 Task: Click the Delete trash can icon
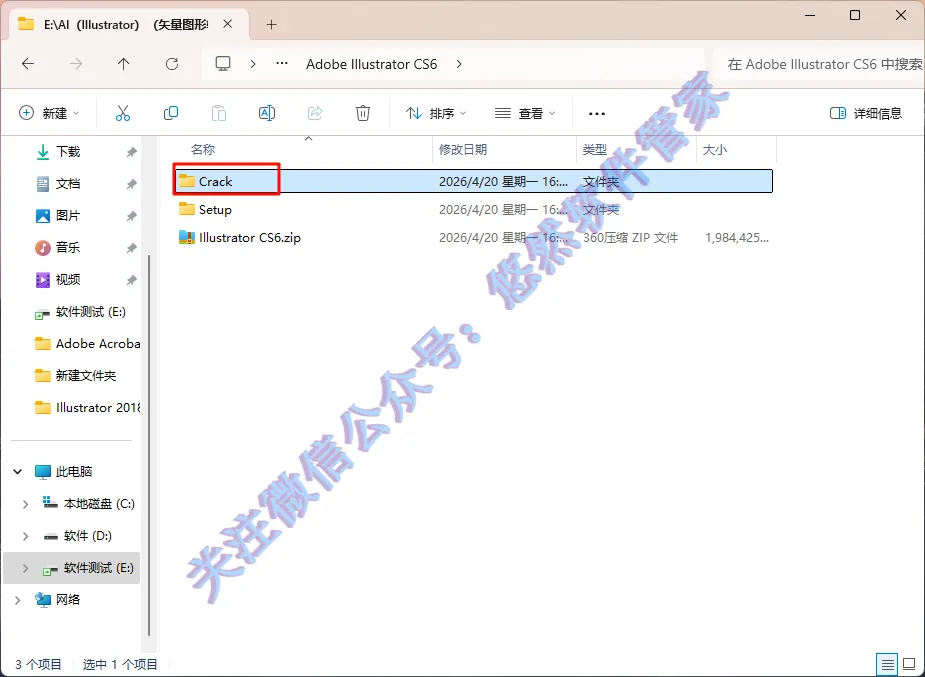[363, 113]
